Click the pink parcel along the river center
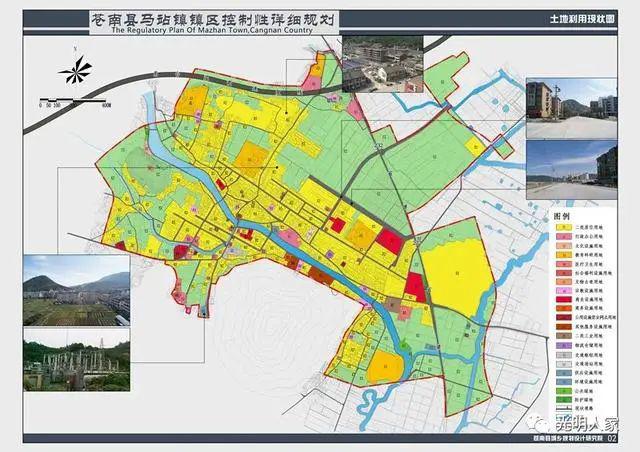Viewport: 640px width, 452px height. pos(289,238)
